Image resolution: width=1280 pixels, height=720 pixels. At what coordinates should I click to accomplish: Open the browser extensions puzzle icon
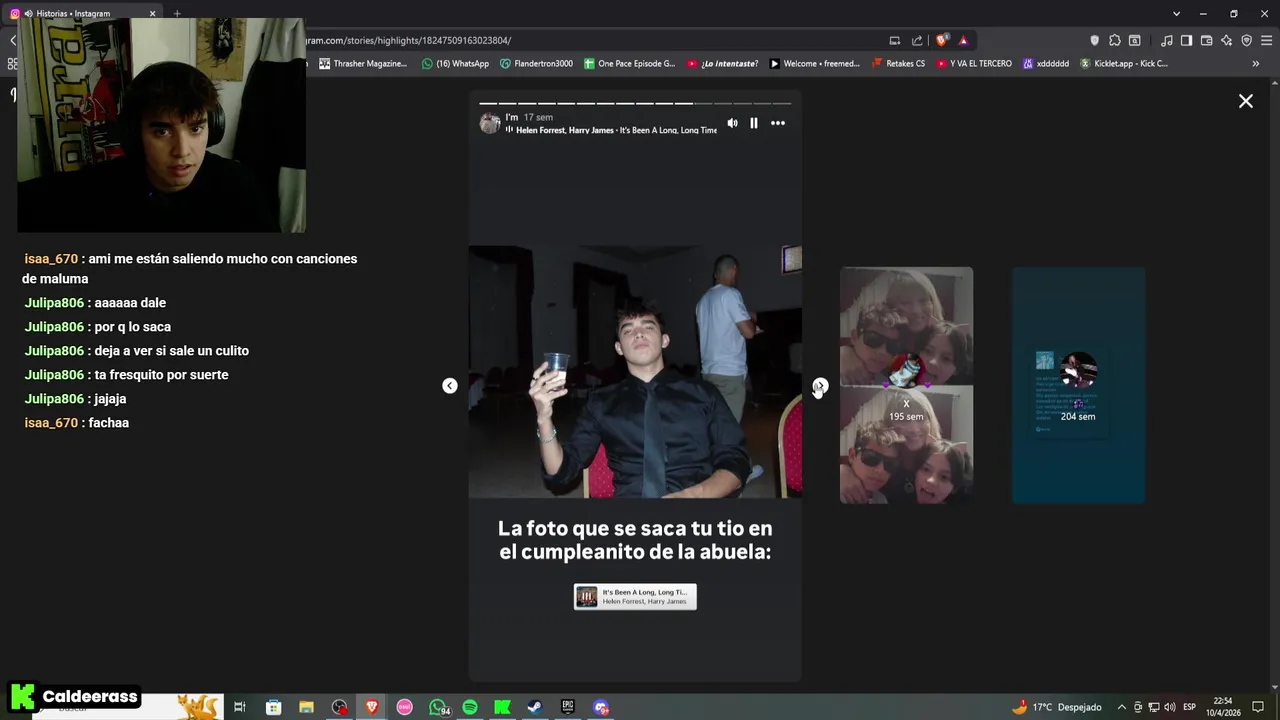[1115, 41]
